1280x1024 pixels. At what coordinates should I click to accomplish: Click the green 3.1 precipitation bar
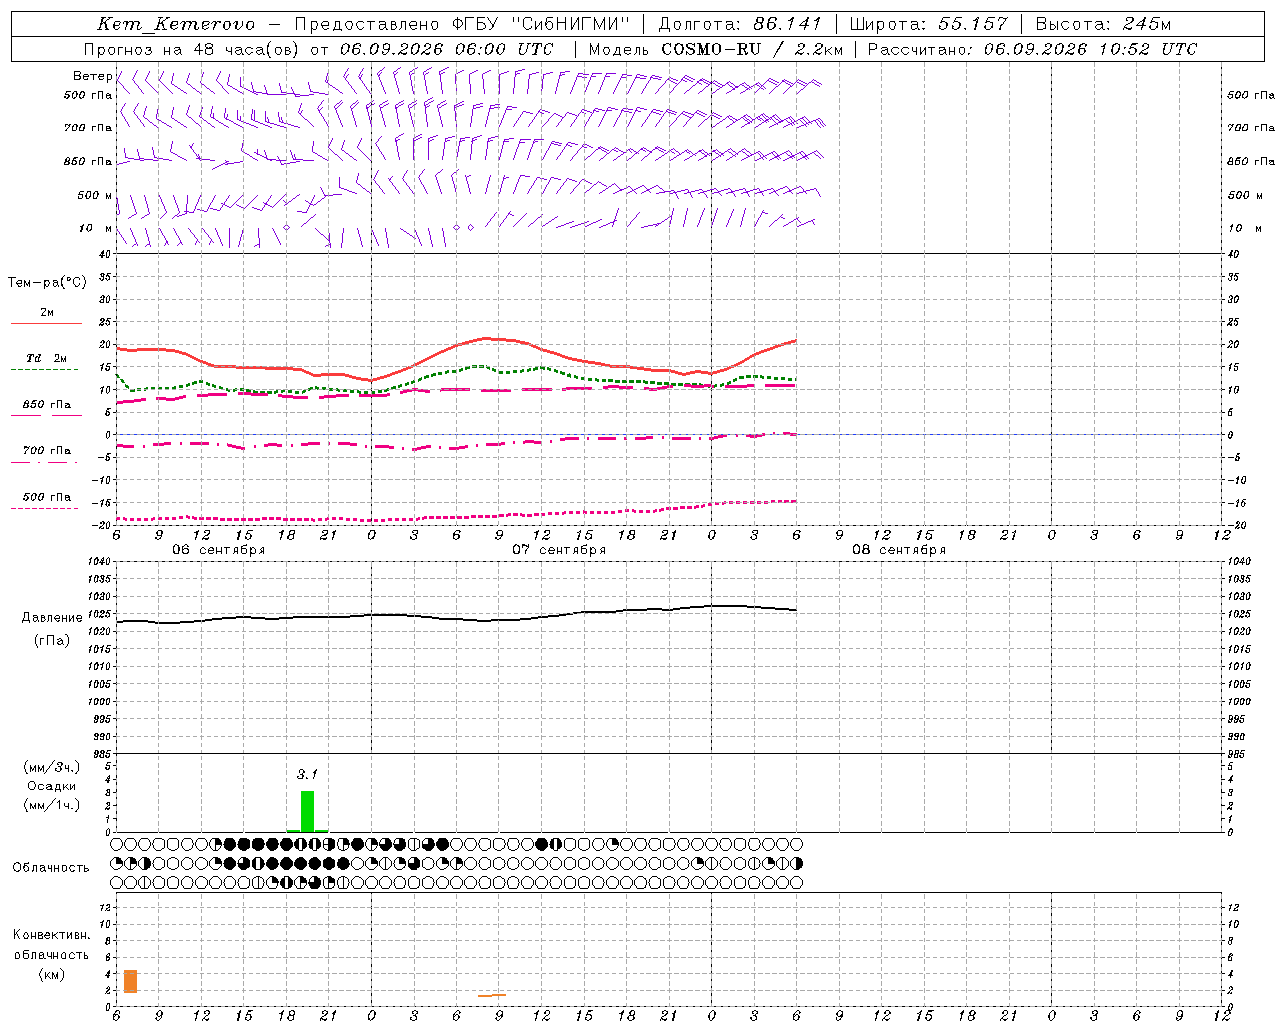point(307,811)
